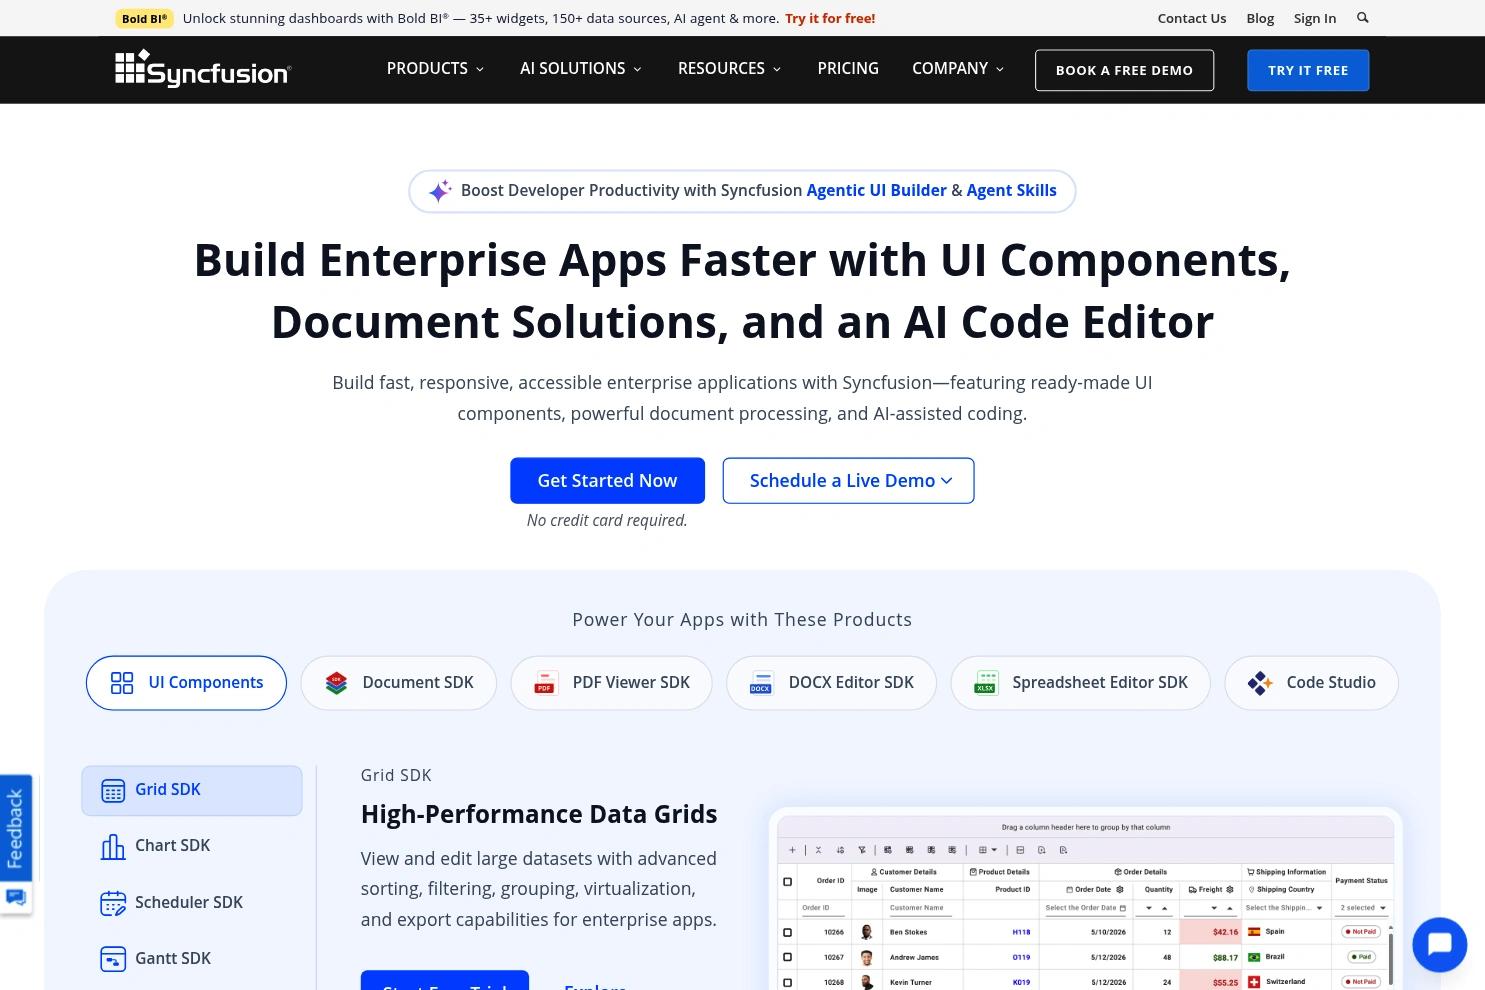The width and height of the screenshot is (1485, 990).
Task: Open the Schedule a Live Demo dropdown
Action: click(848, 481)
